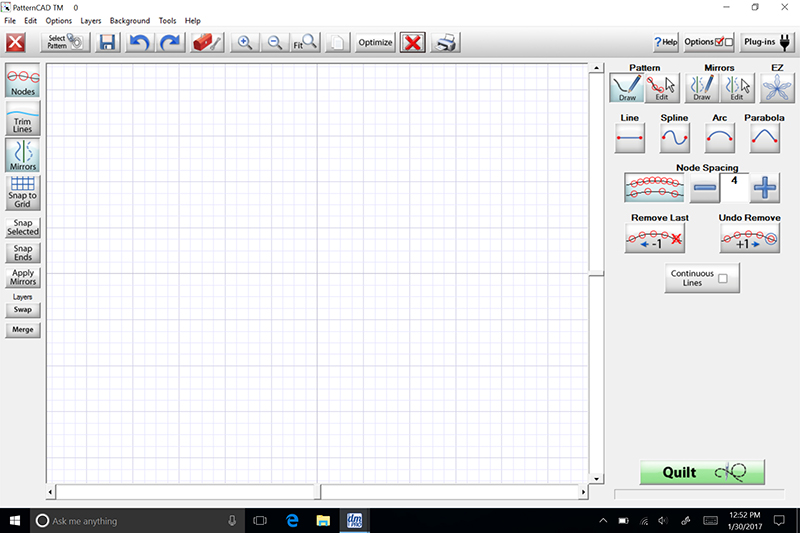This screenshot has height=533, width=800.
Task: Toggle Nodes visibility in left panel
Action: coord(23,81)
